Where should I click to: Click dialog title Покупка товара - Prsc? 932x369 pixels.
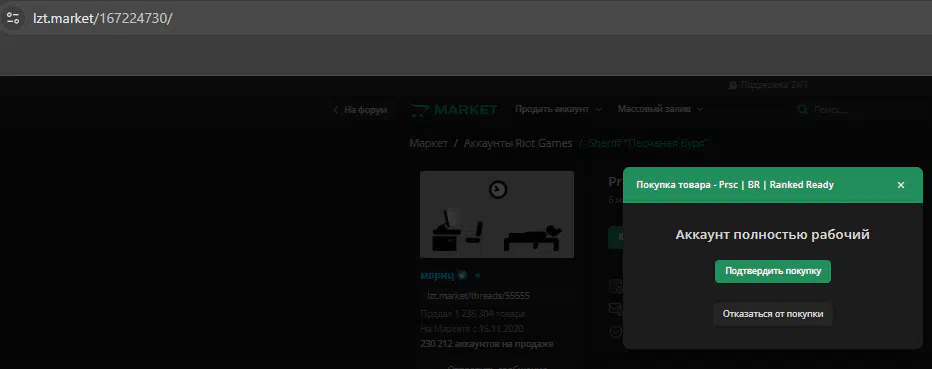(735, 185)
